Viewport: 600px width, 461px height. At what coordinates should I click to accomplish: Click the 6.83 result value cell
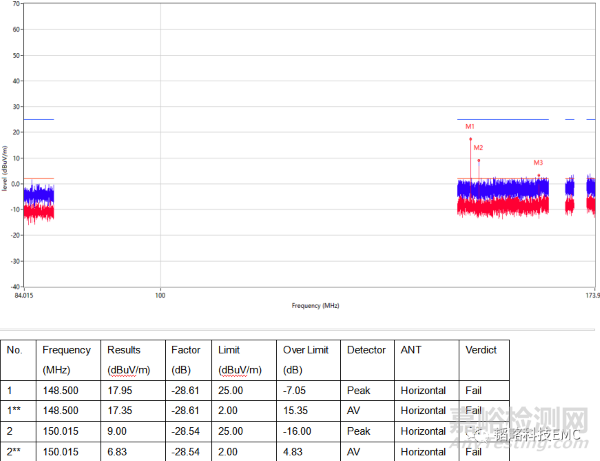click(119, 451)
